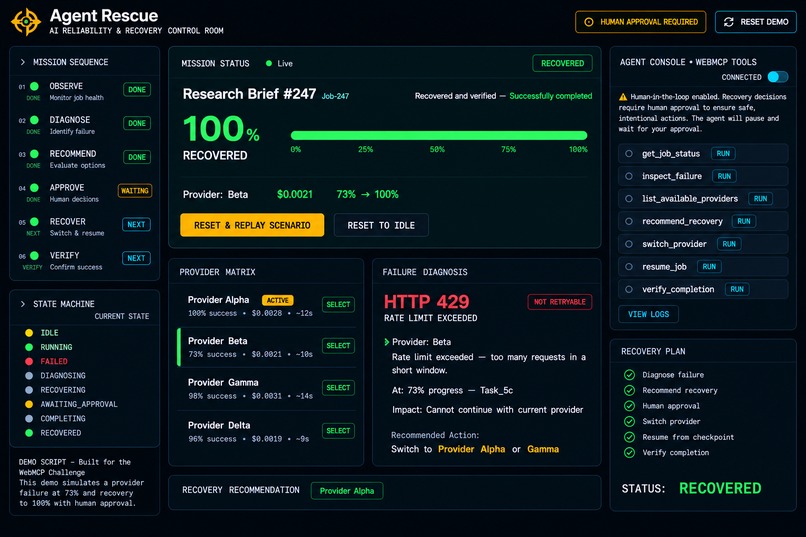Open the VERIFY mission step
Image resolution: width=806 pixels, height=537 pixels.
pos(85,261)
